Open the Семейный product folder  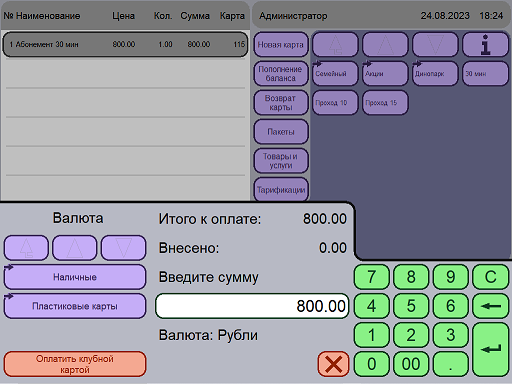[335, 73]
